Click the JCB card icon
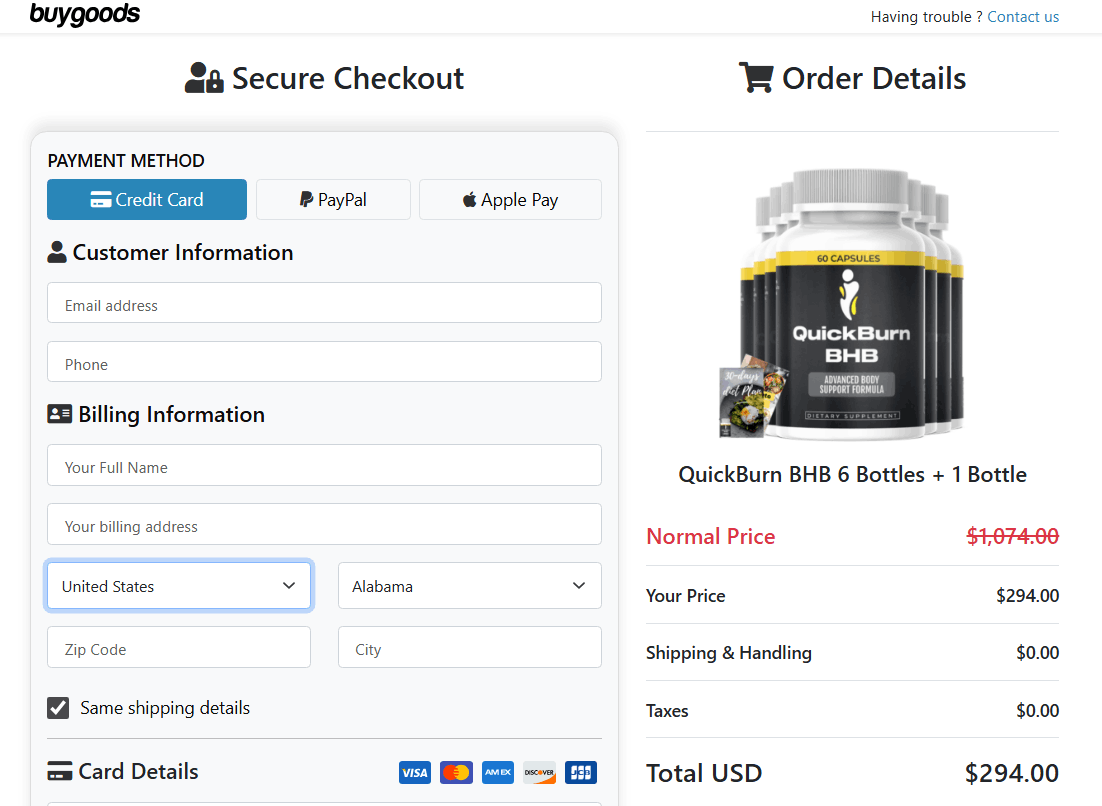 pyautogui.click(x=580, y=772)
